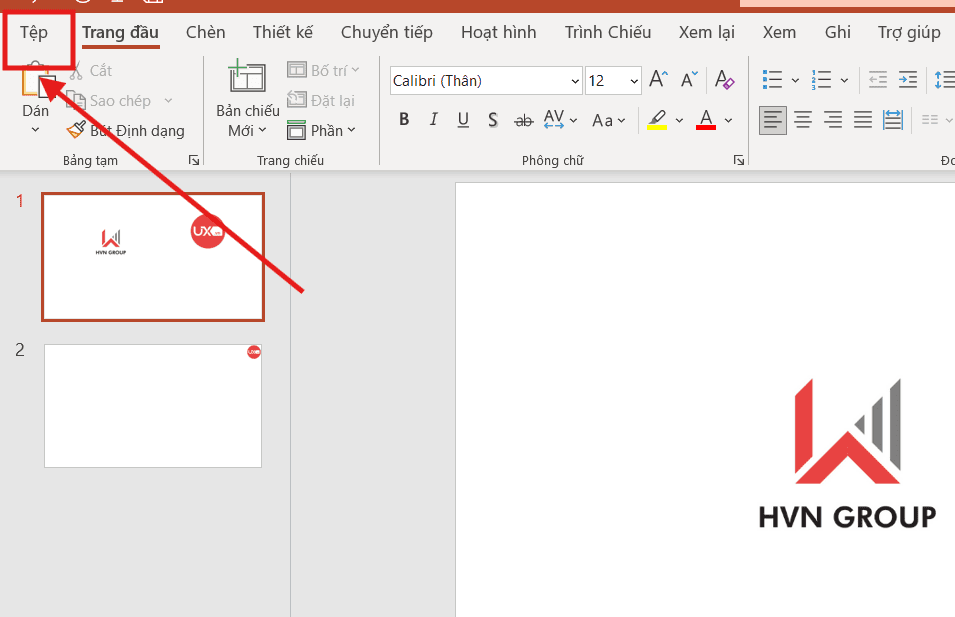Image resolution: width=955 pixels, height=617 pixels.
Task: Select the Bút Định dạng (Format Painter) tool
Action: (77, 130)
